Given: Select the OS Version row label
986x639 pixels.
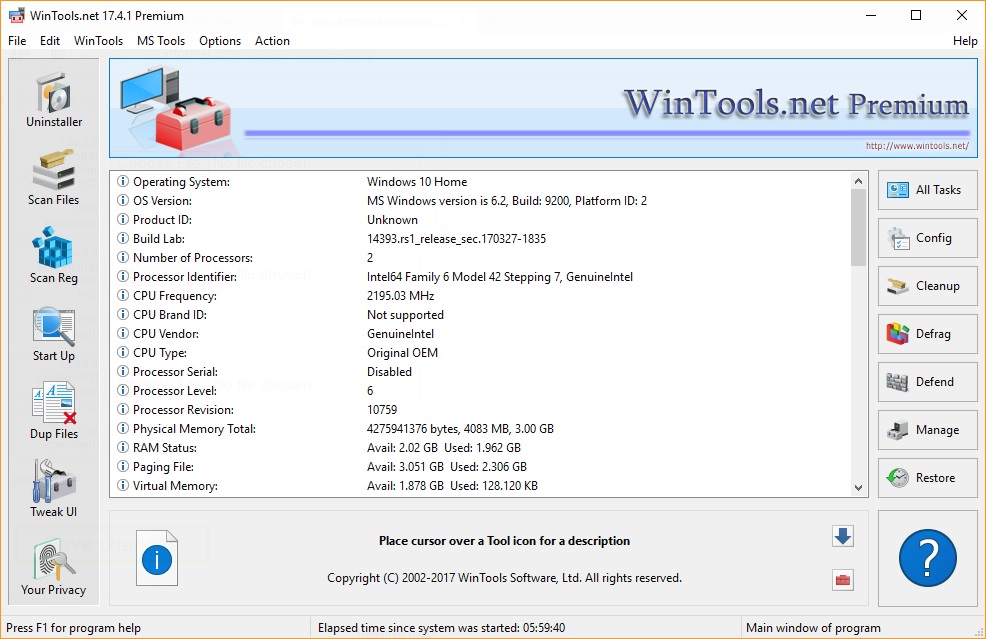Looking at the screenshot, I should click(x=162, y=201).
